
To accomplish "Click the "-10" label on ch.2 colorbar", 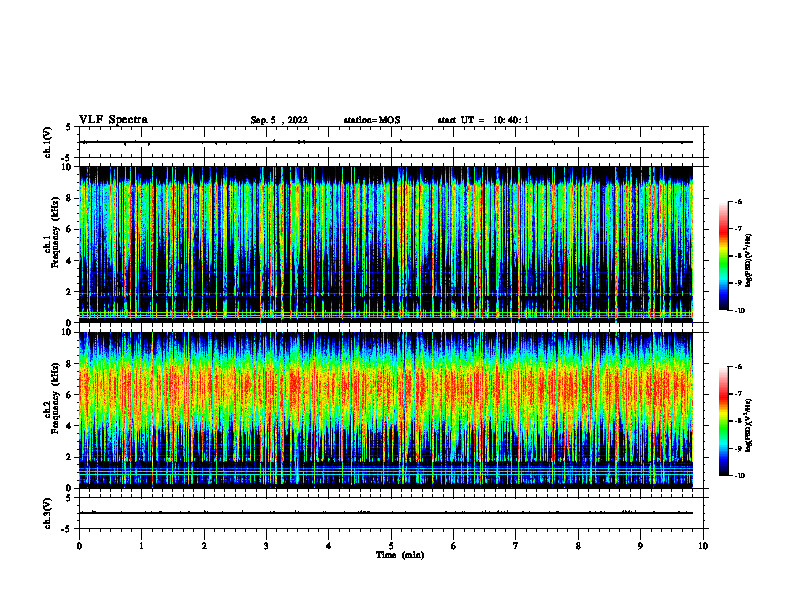I will [739, 476].
